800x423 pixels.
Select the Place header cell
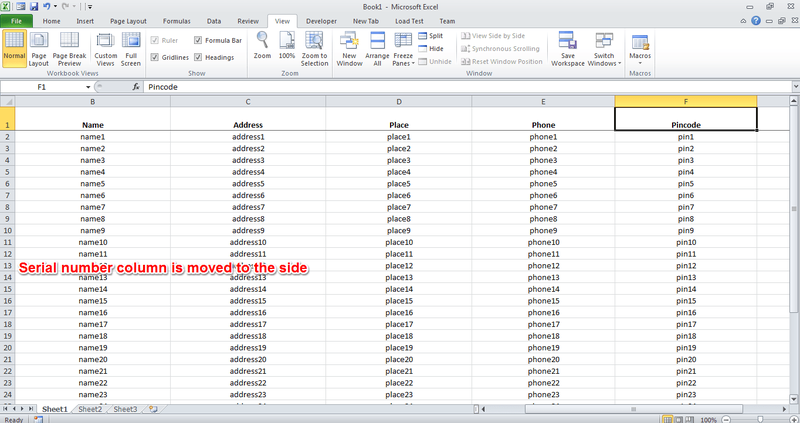coord(398,119)
